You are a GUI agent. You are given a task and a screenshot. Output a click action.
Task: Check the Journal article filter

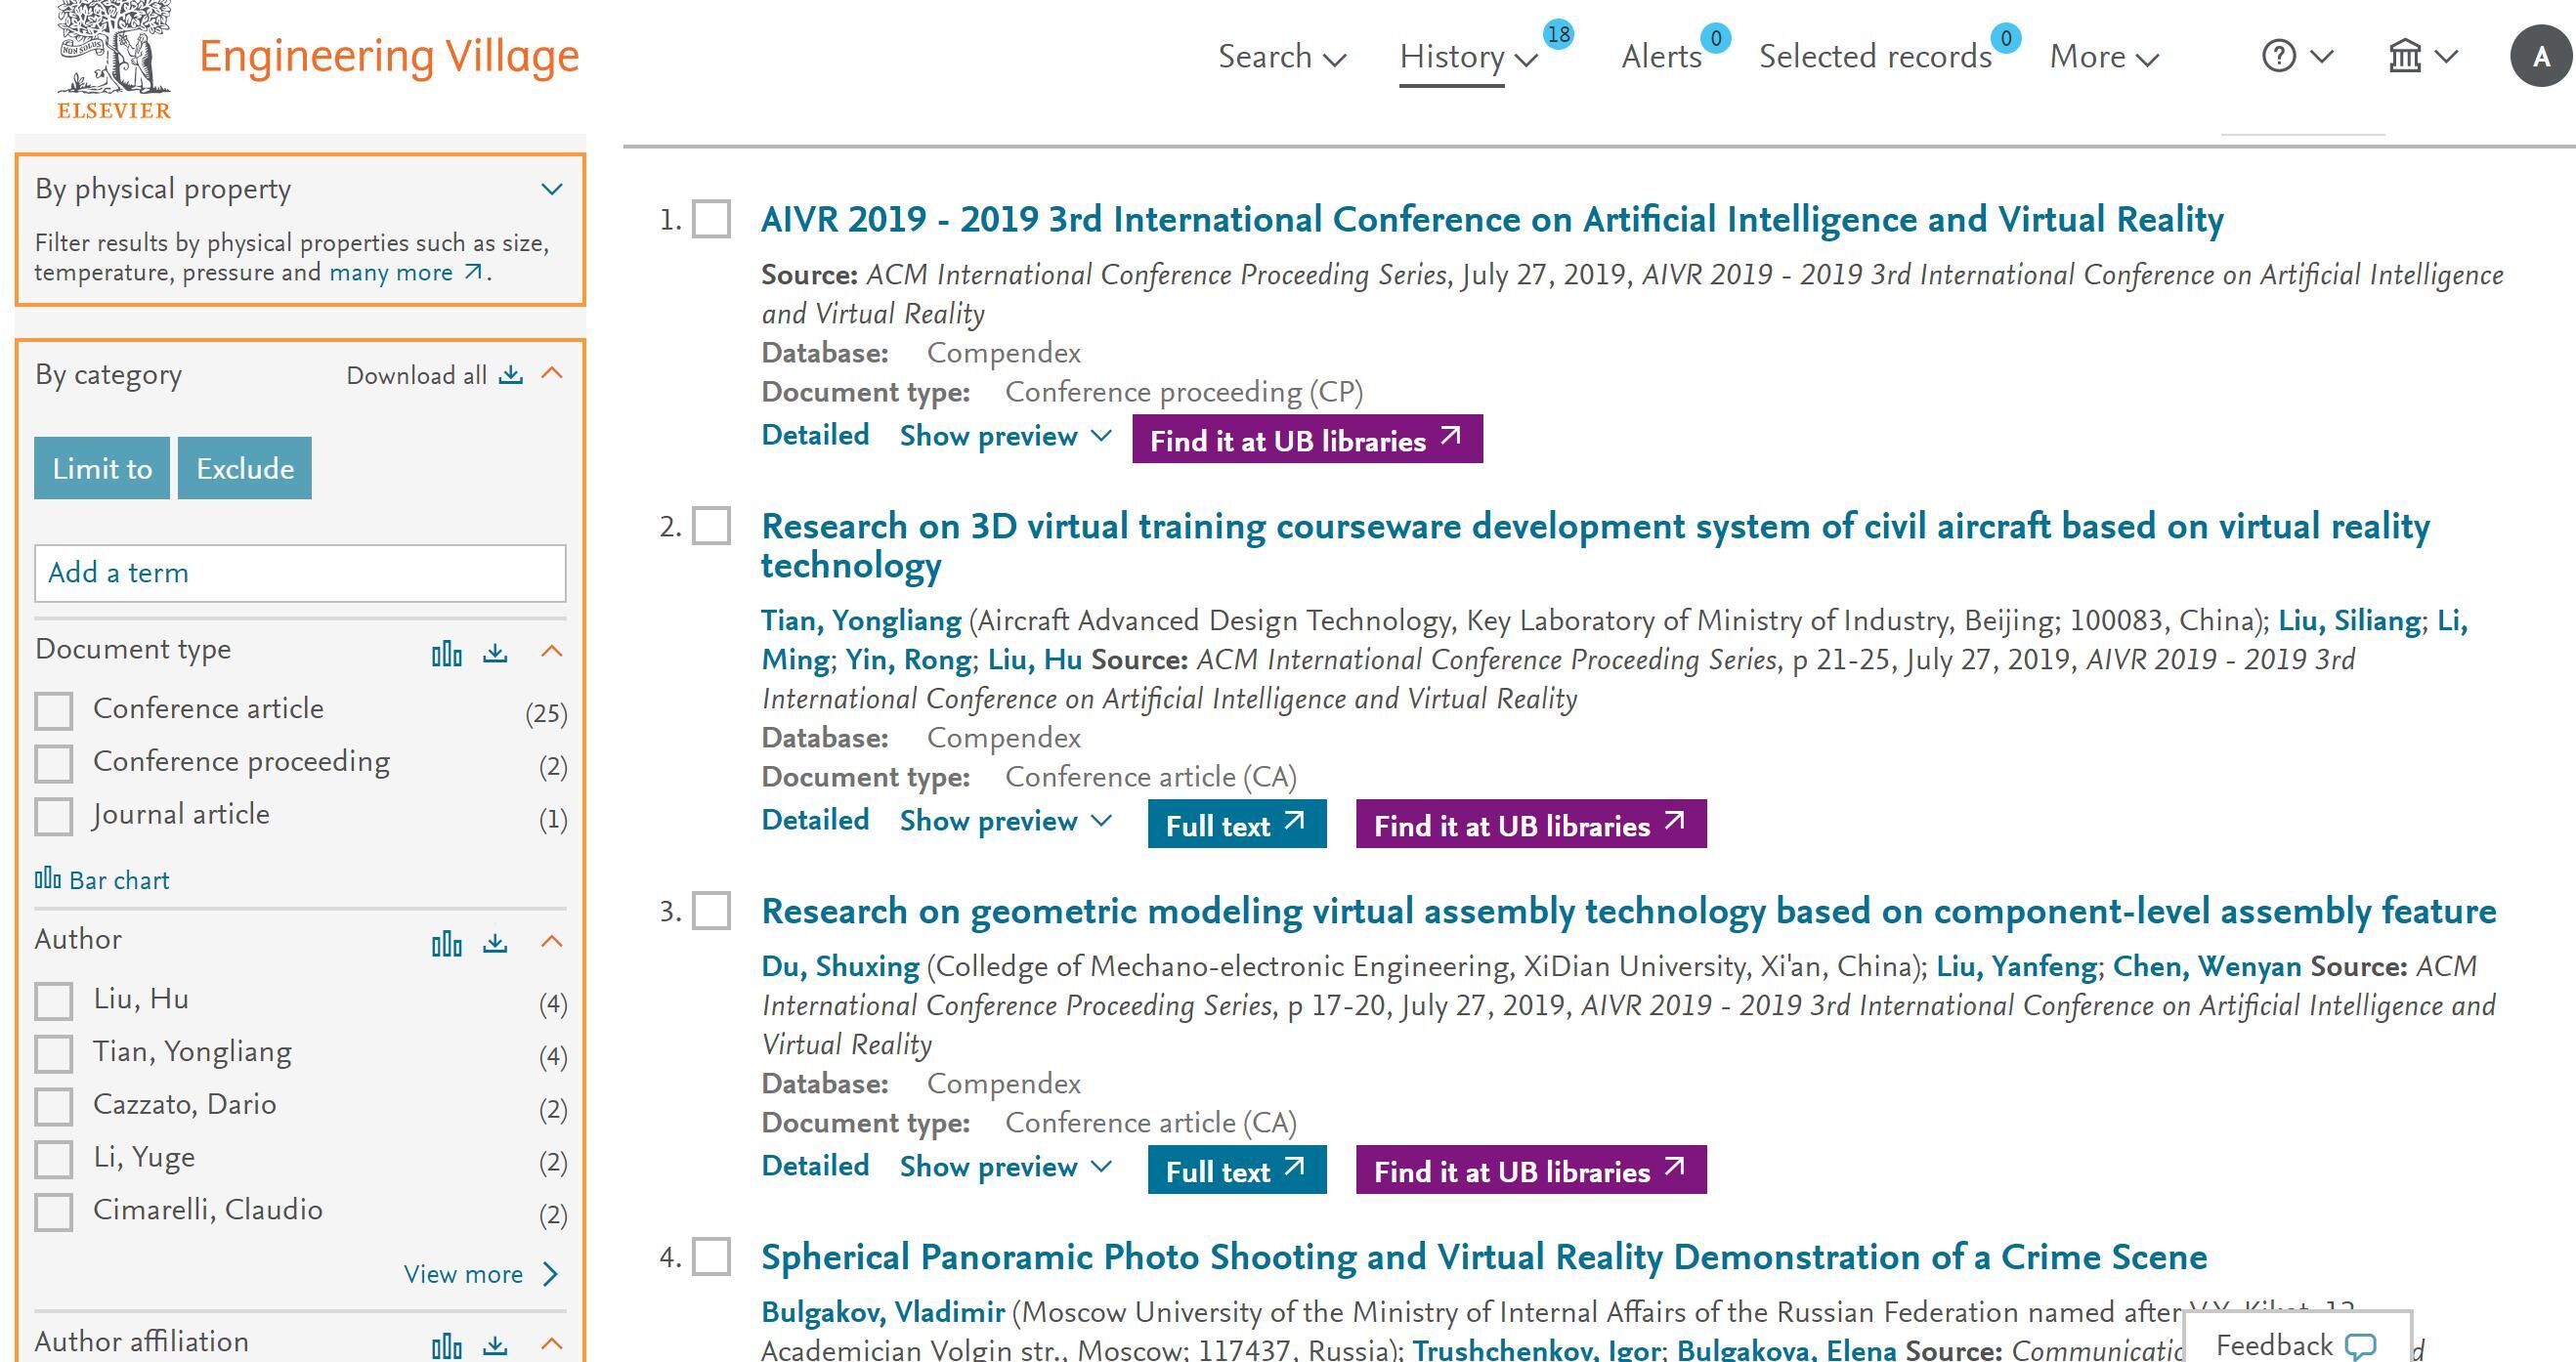(x=54, y=817)
